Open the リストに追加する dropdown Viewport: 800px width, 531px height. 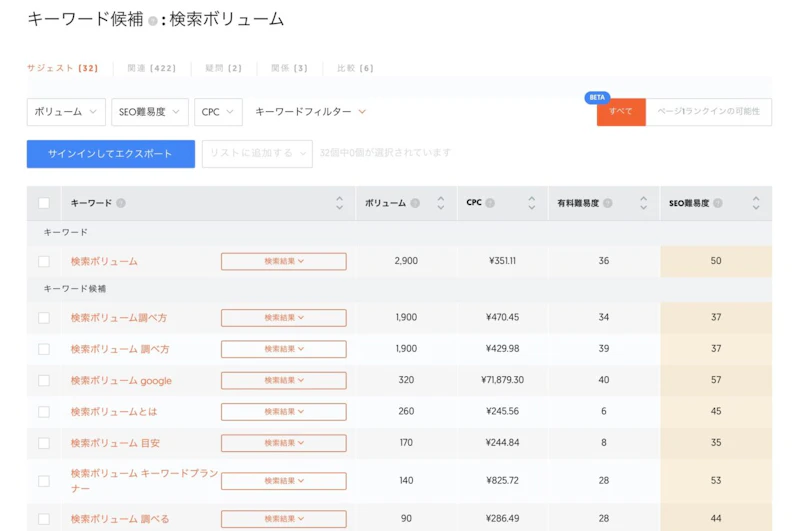[257, 154]
